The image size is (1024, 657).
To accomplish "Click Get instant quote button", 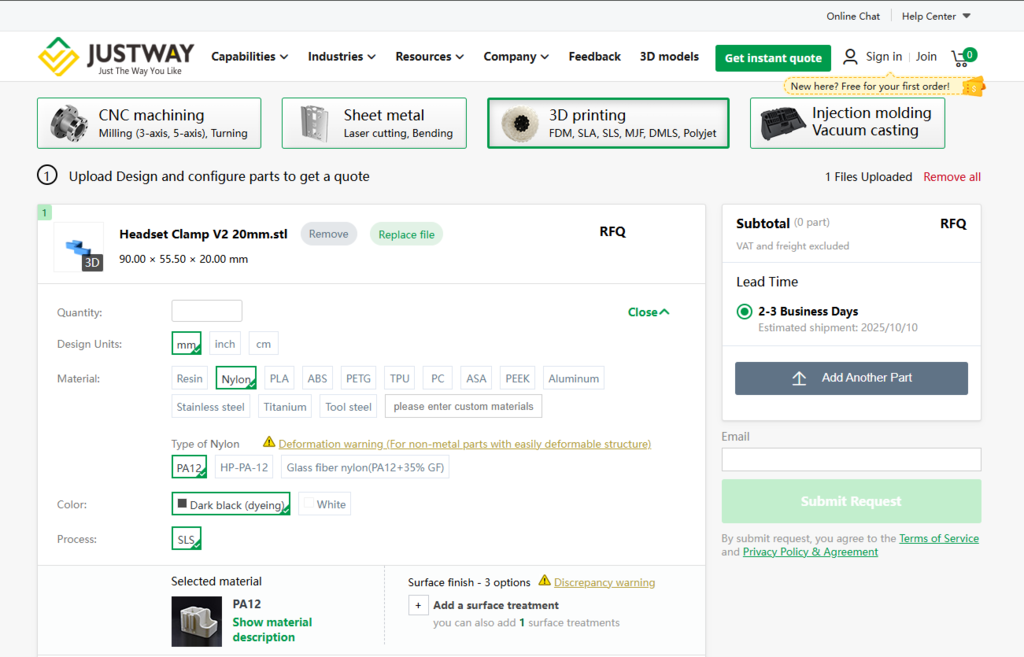I will coord(773,58).
